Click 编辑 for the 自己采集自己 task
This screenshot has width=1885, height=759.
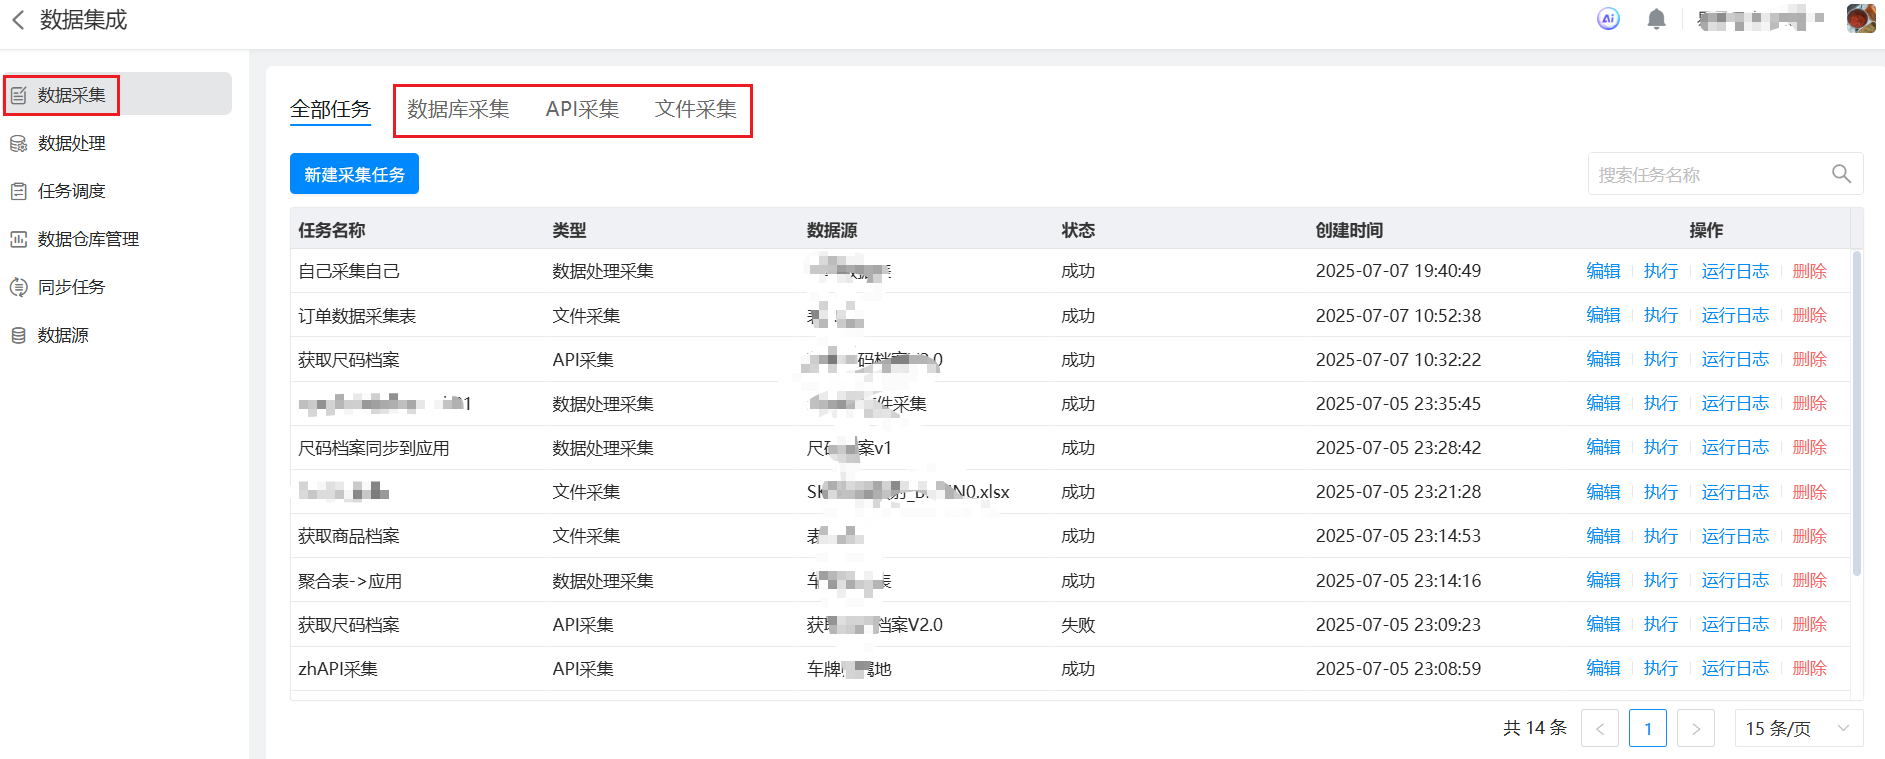click(x=1603, y=271)
